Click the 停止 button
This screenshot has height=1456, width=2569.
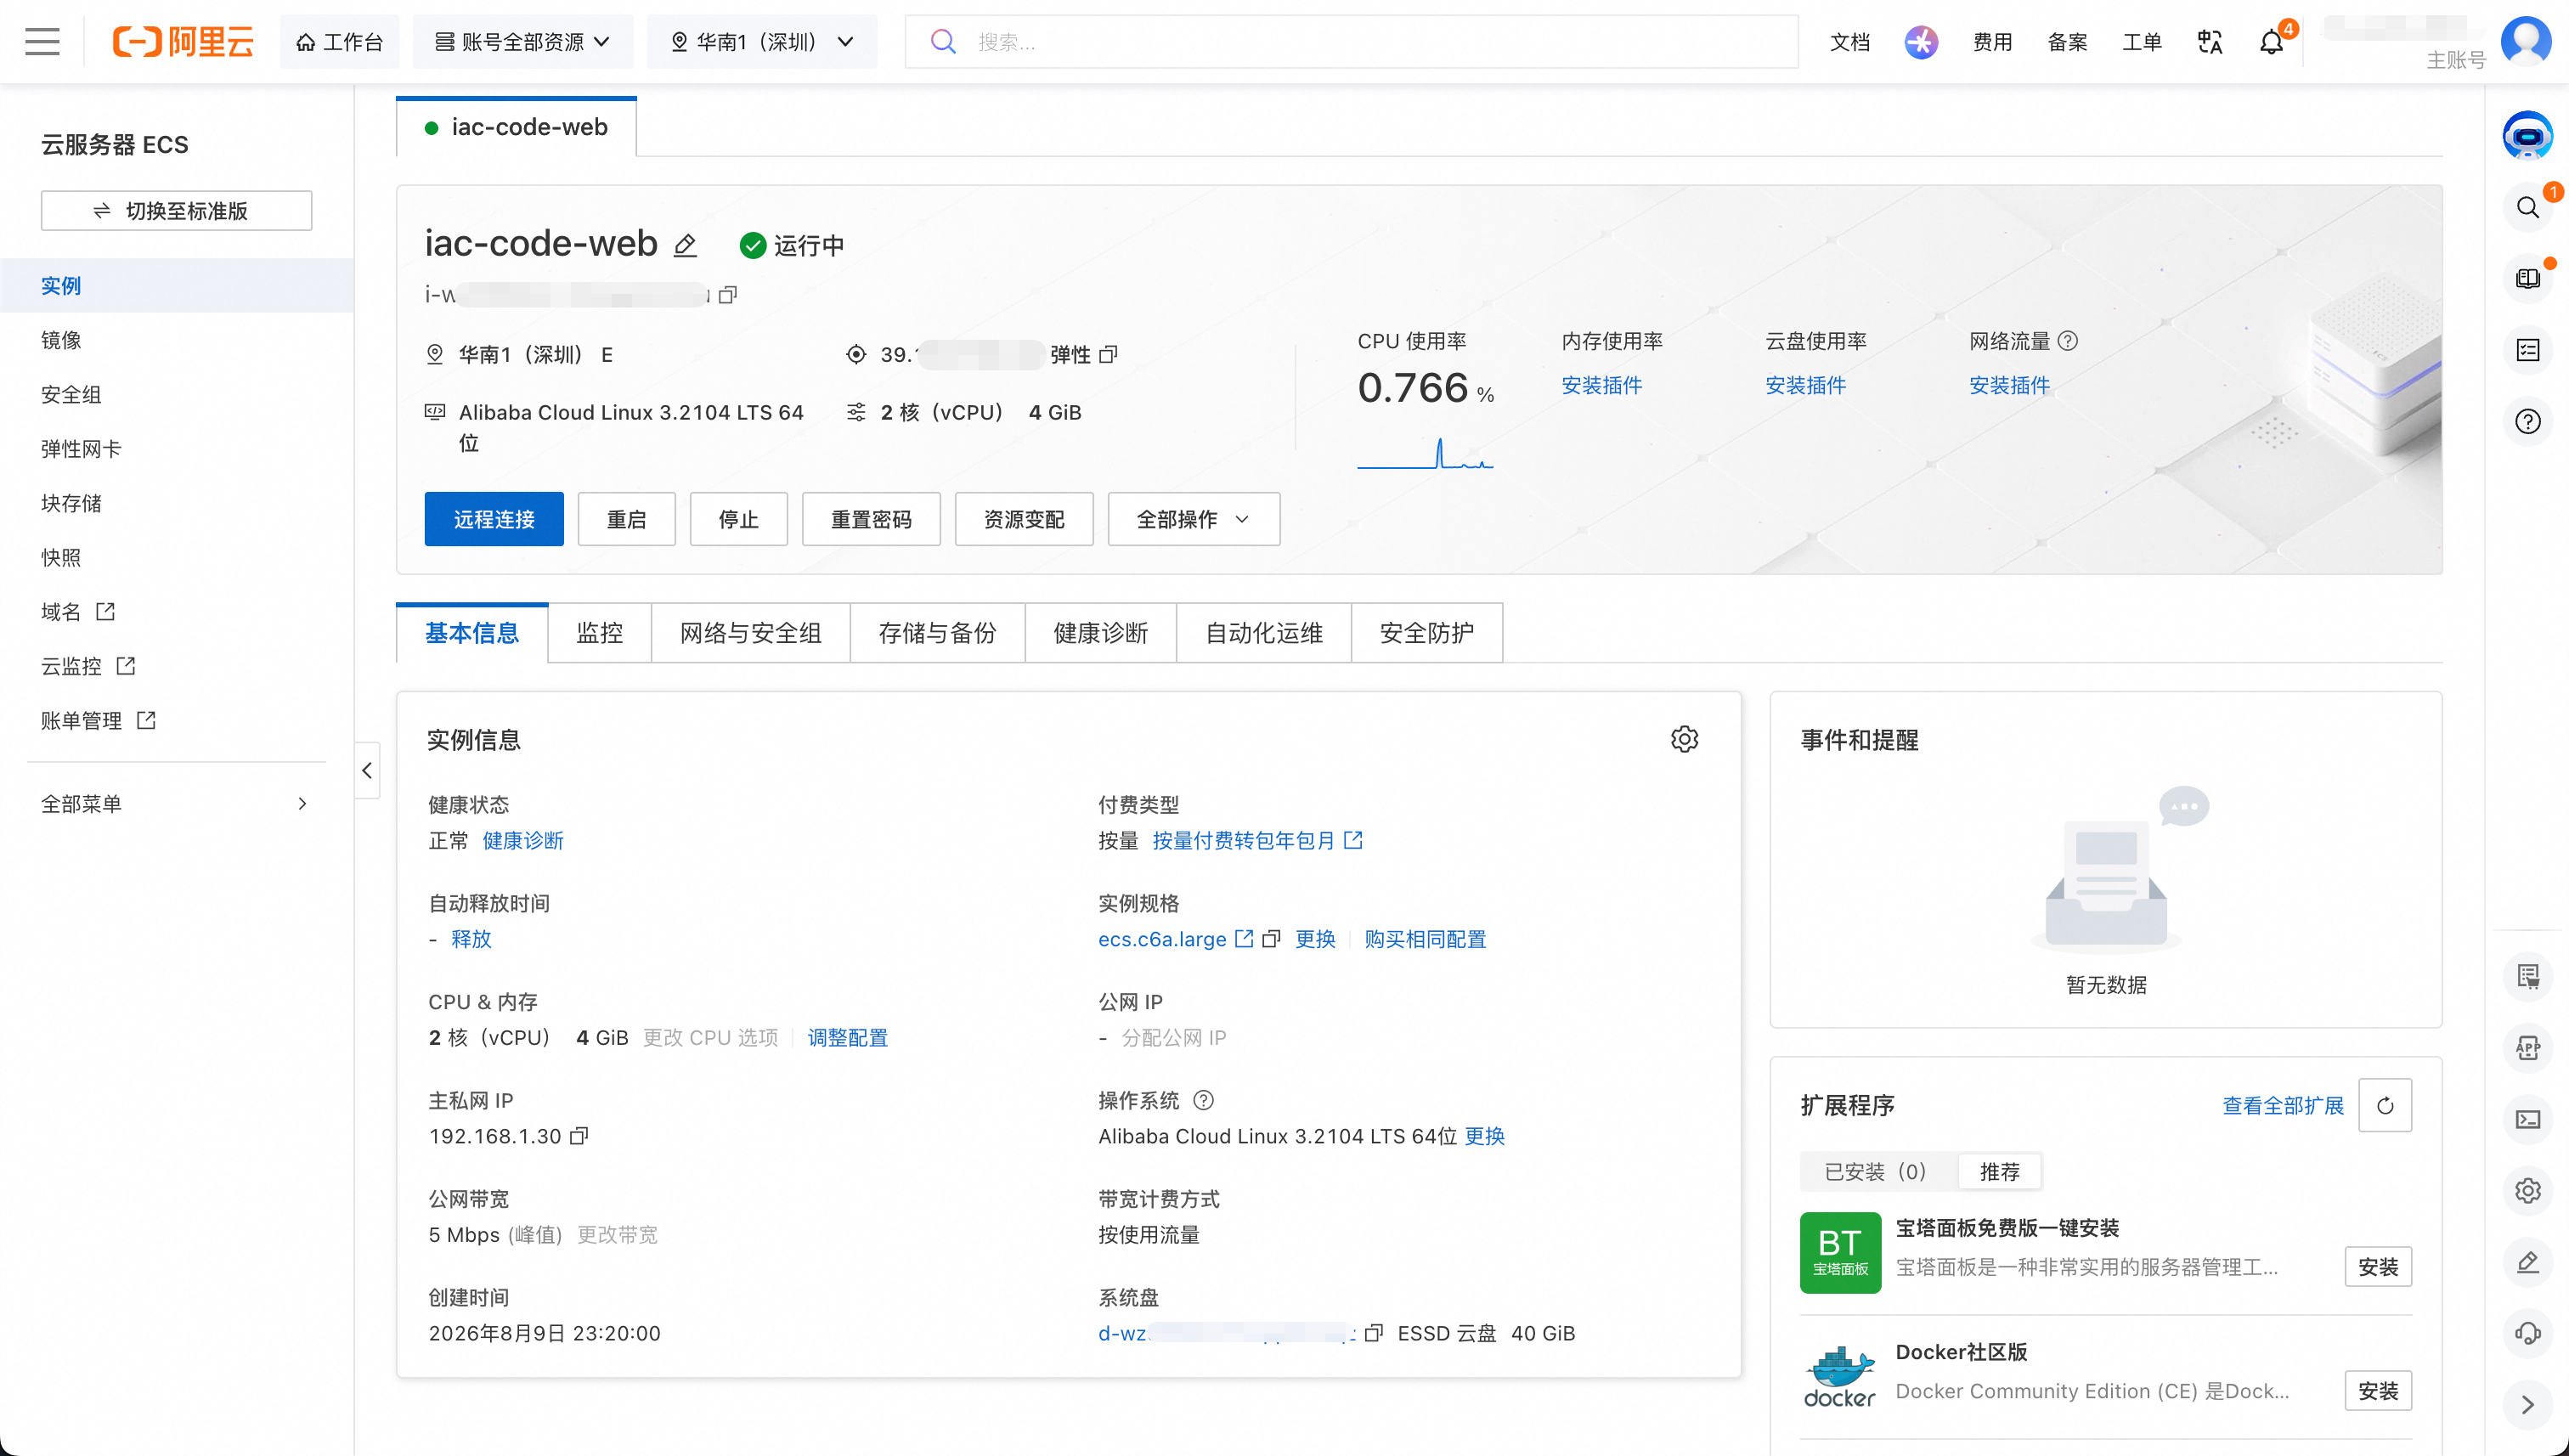click(738, 519)
